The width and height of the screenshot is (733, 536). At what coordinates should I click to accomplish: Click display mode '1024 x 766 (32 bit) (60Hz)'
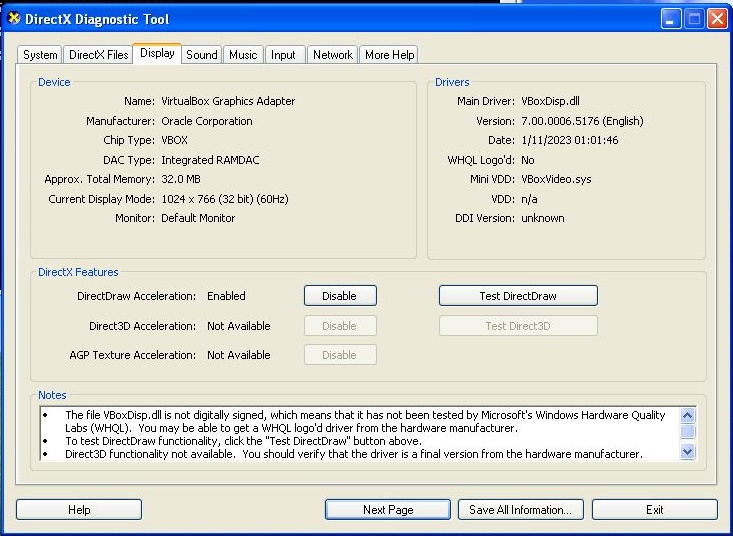(x=225, y=199)
